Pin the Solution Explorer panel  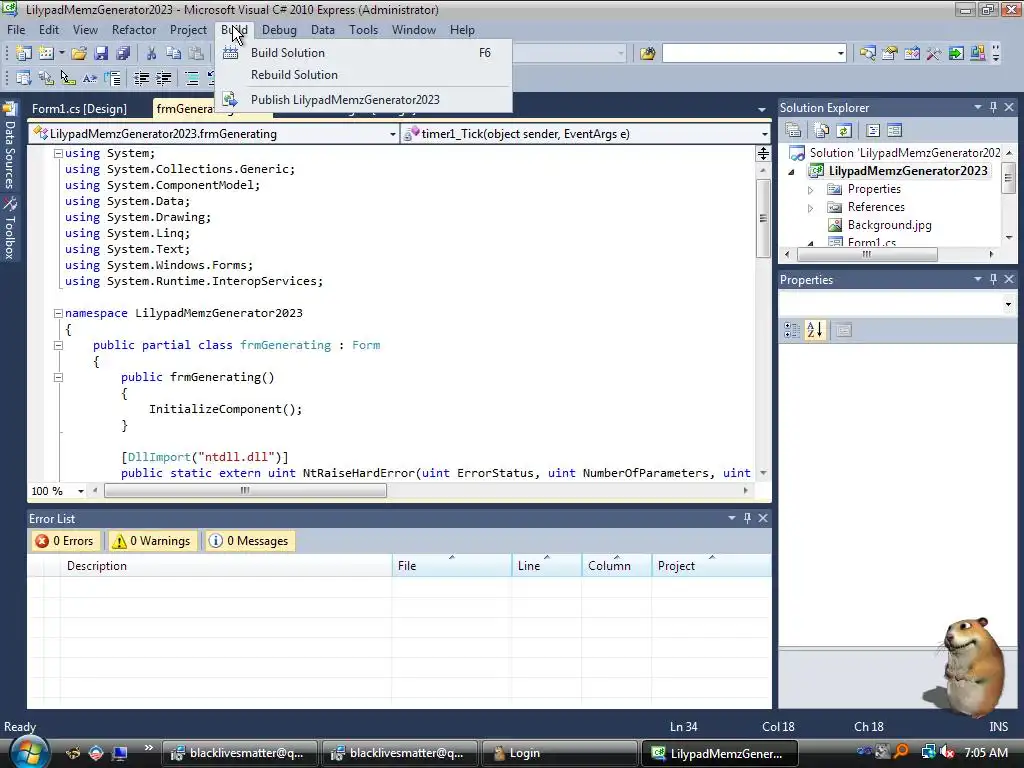(993, 107)
